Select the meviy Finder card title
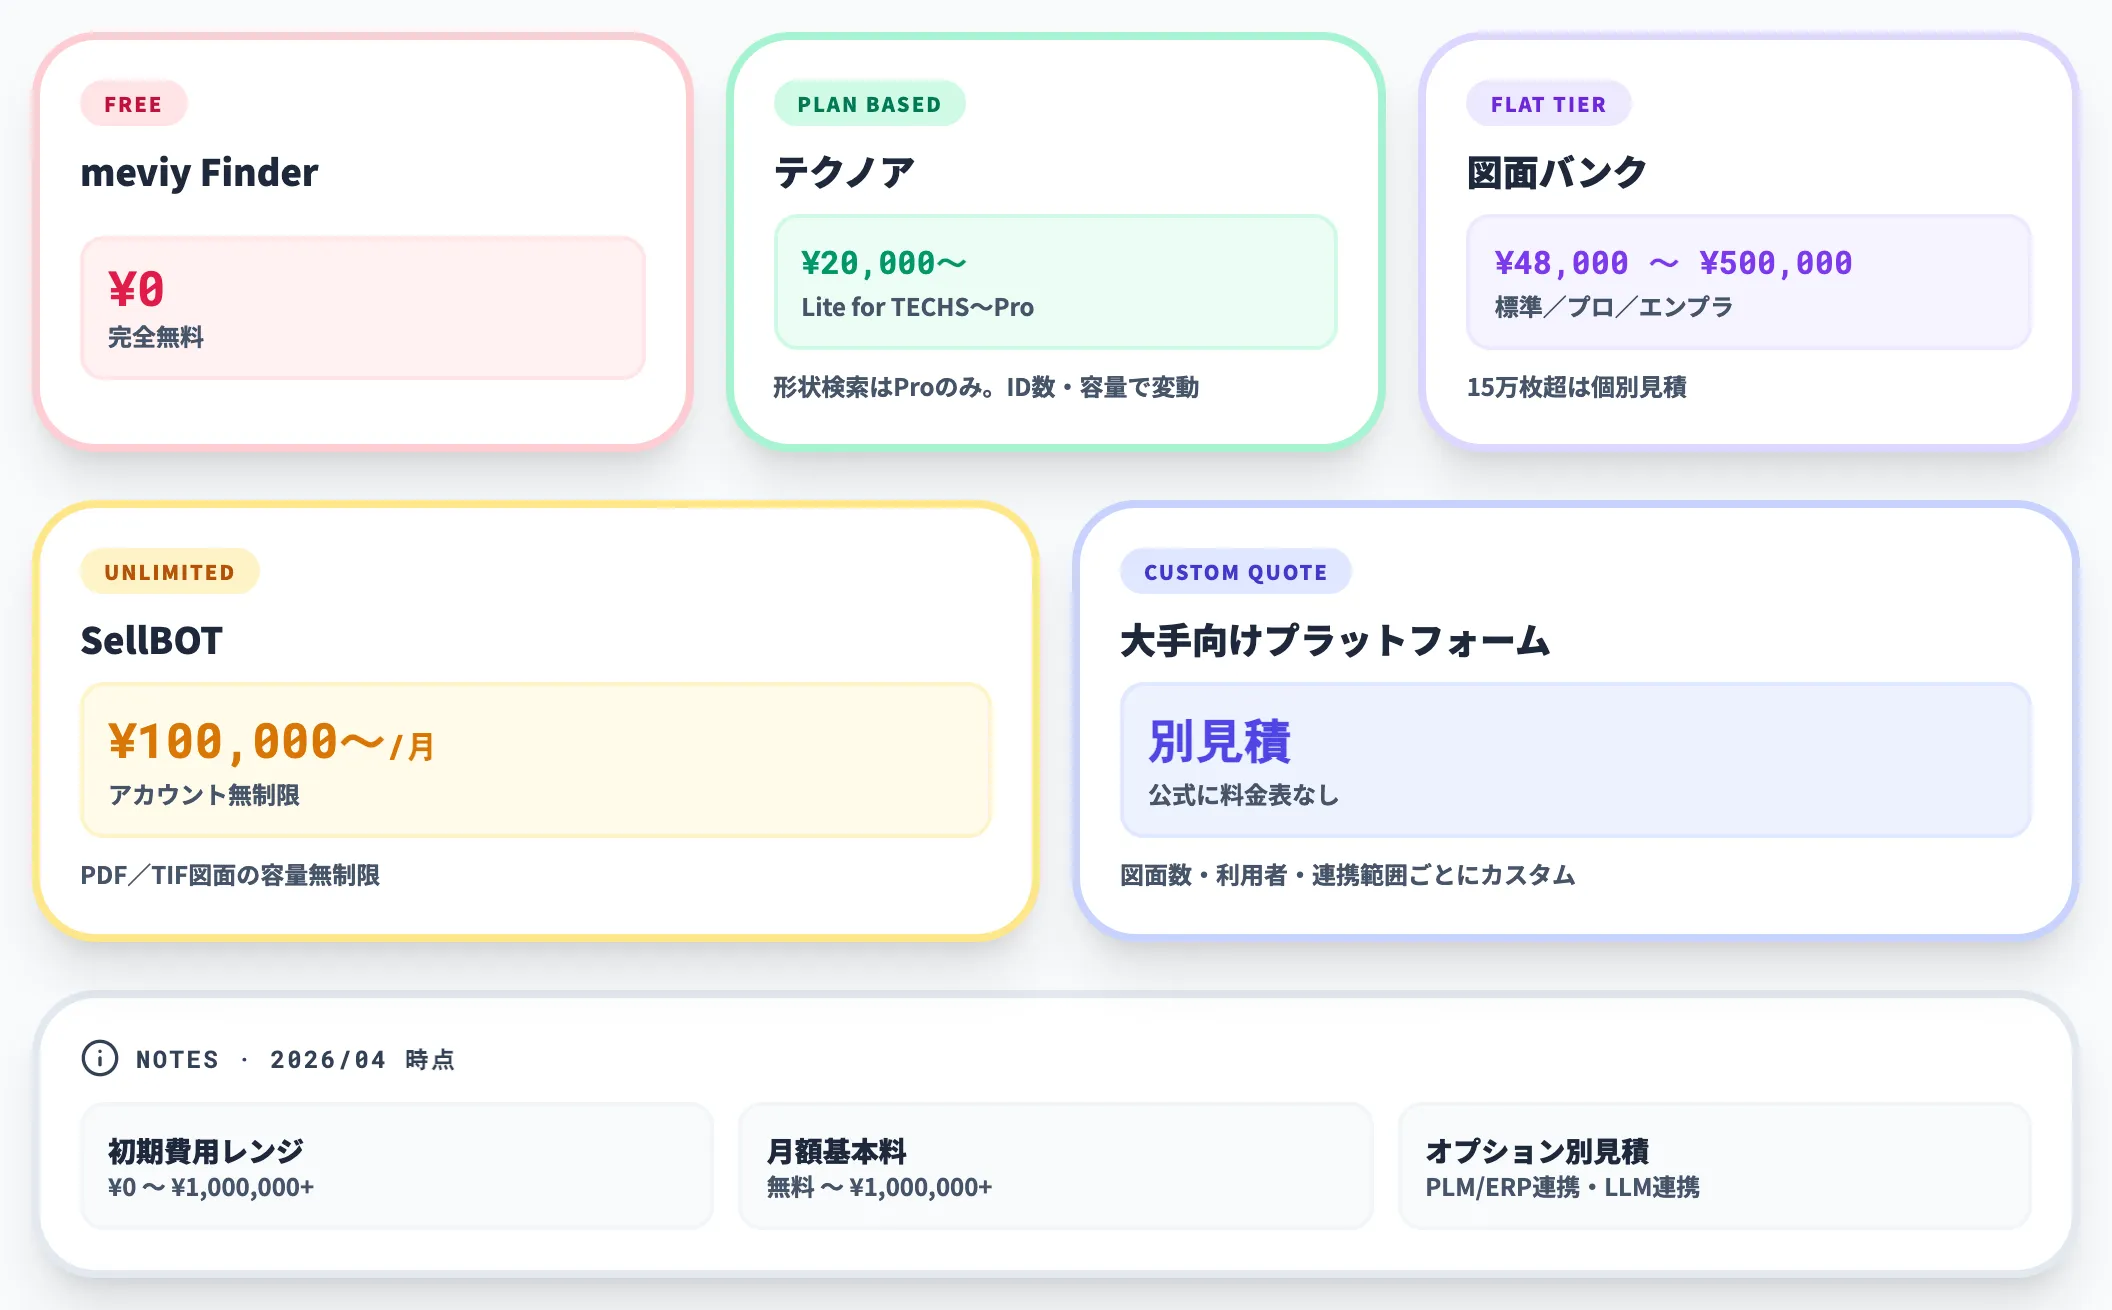The height and width of the screenshot is (1310, 2112). 199,173
